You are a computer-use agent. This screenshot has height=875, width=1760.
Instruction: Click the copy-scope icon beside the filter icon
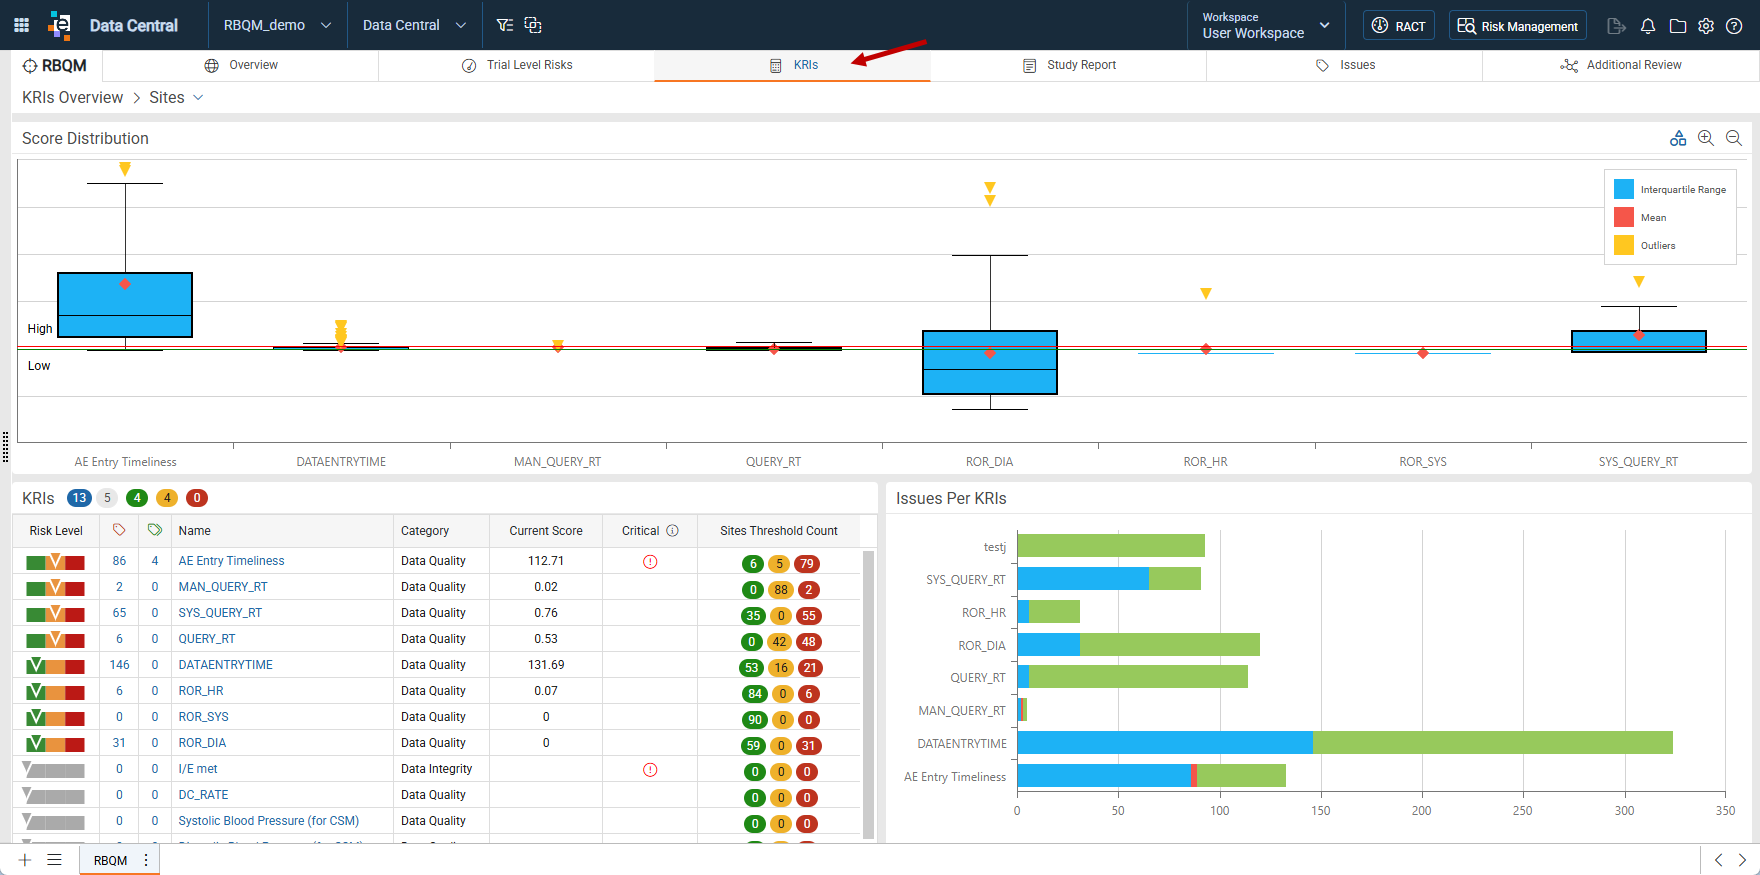point(533,25)
